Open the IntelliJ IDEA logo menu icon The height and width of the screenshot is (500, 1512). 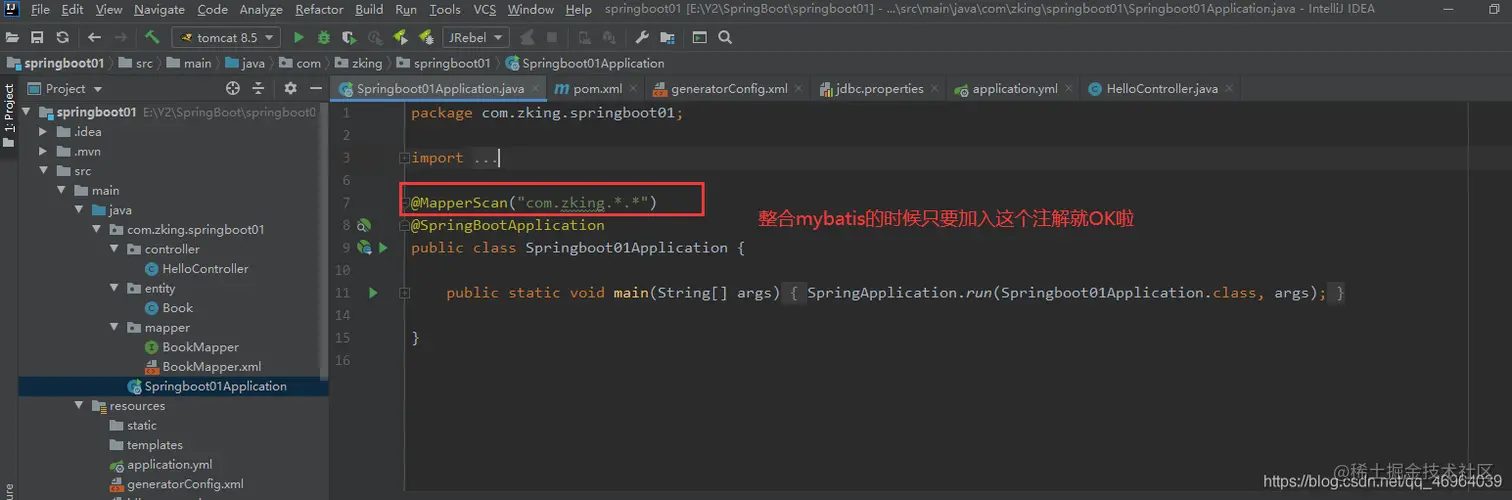coord(13,9)
